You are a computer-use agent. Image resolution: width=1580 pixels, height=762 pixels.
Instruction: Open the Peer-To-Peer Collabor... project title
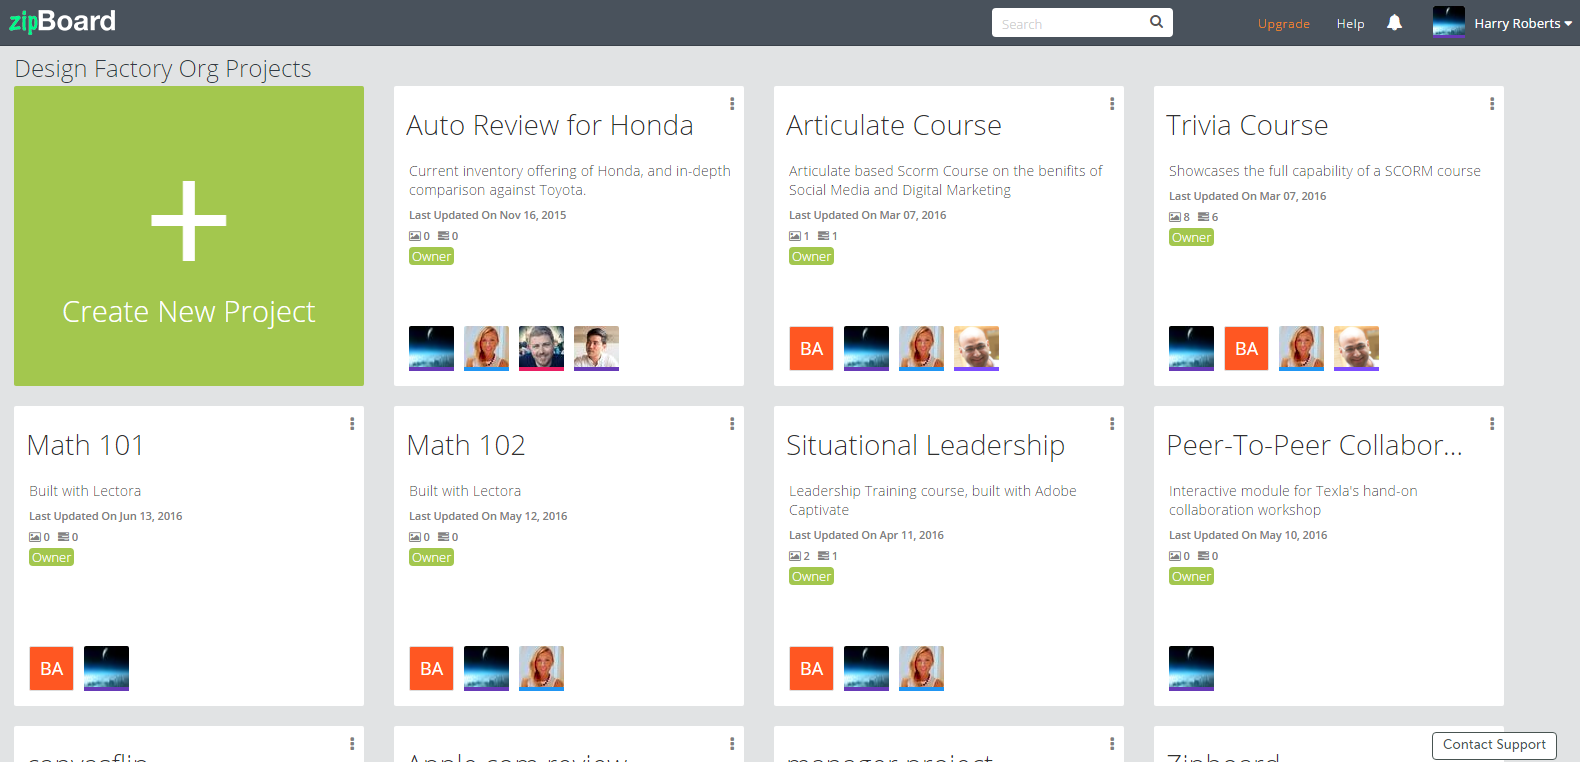(1314, 445)
